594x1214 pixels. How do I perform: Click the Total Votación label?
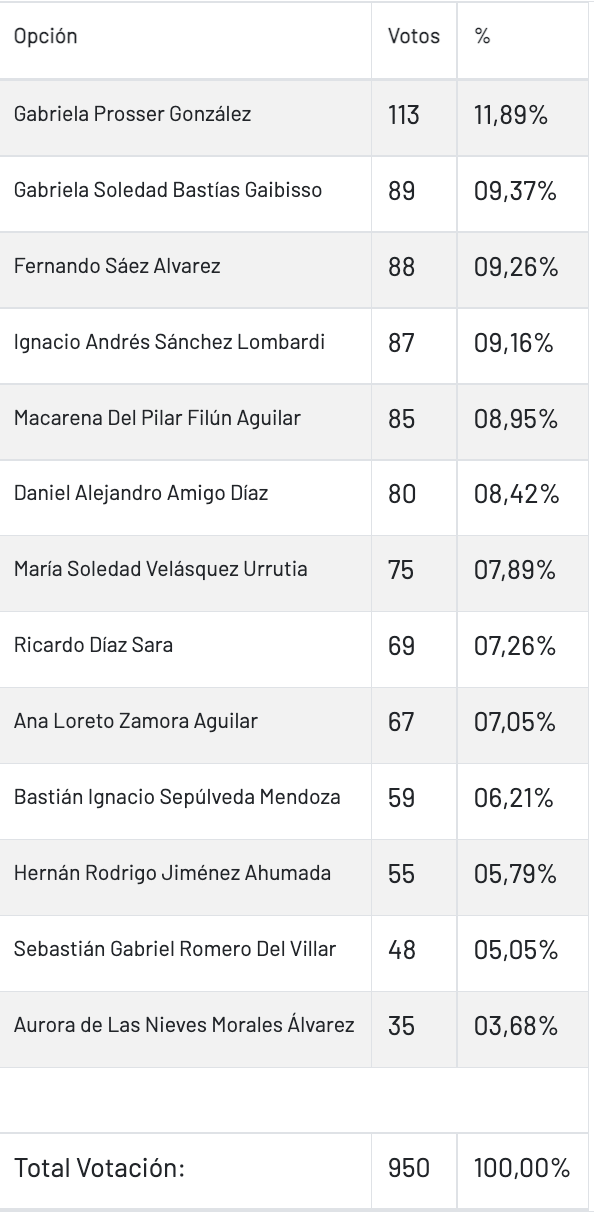100,1168
